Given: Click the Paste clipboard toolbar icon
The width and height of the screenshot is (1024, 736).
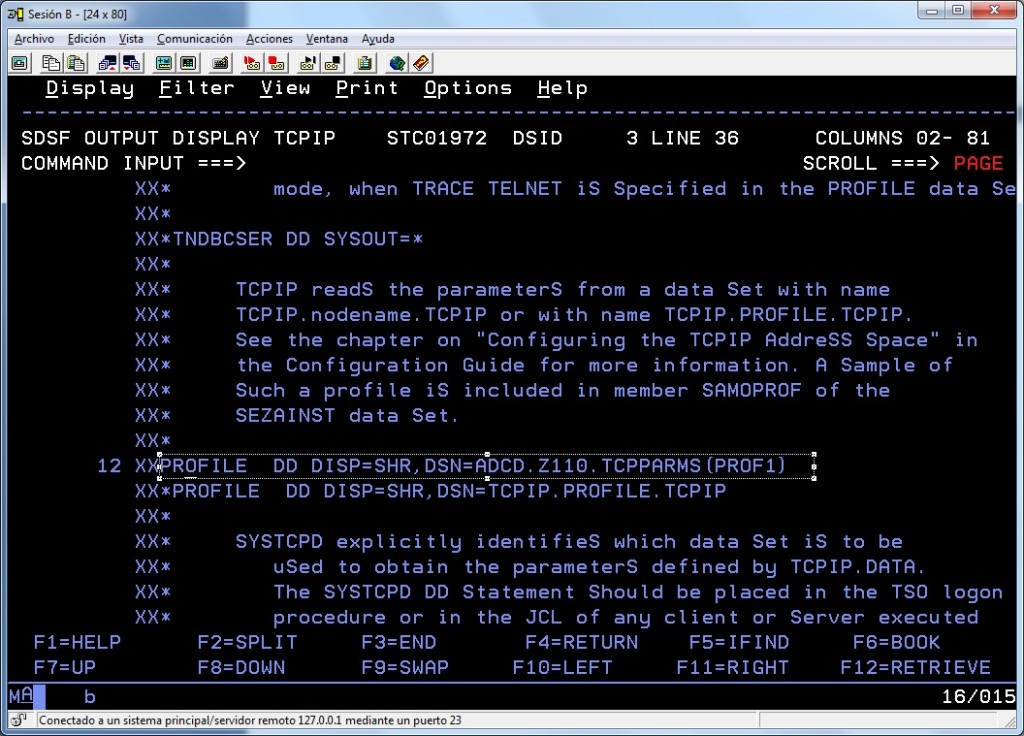Looking at the screenshot, I should point(76,63).
